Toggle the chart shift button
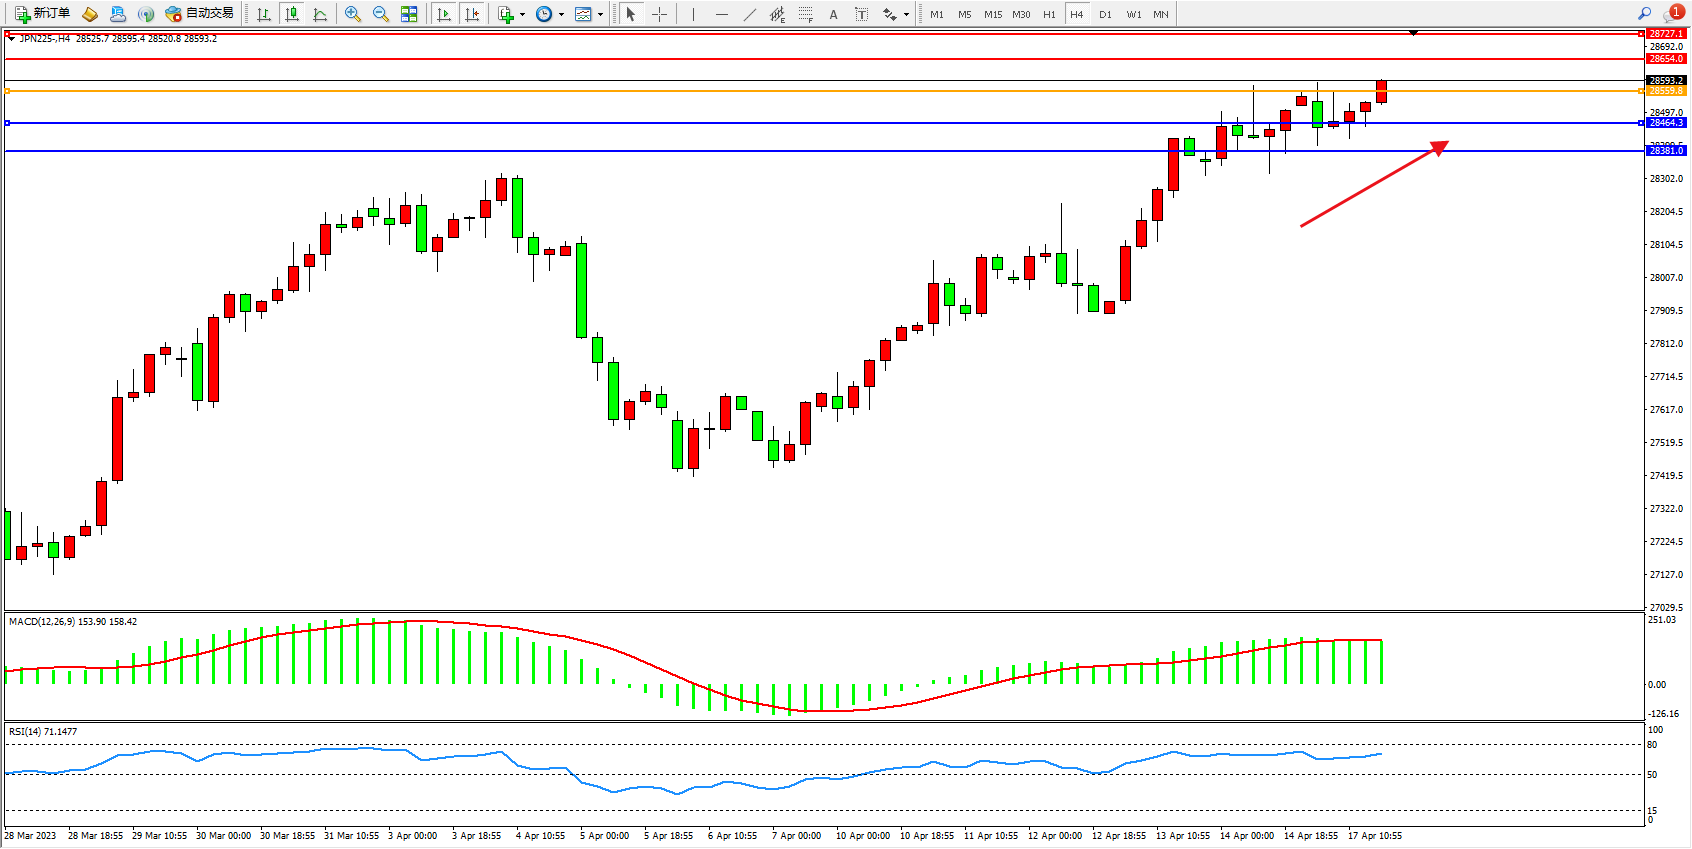The height and width of the screenshot is (849, 1692). click(x=472, y=14)
